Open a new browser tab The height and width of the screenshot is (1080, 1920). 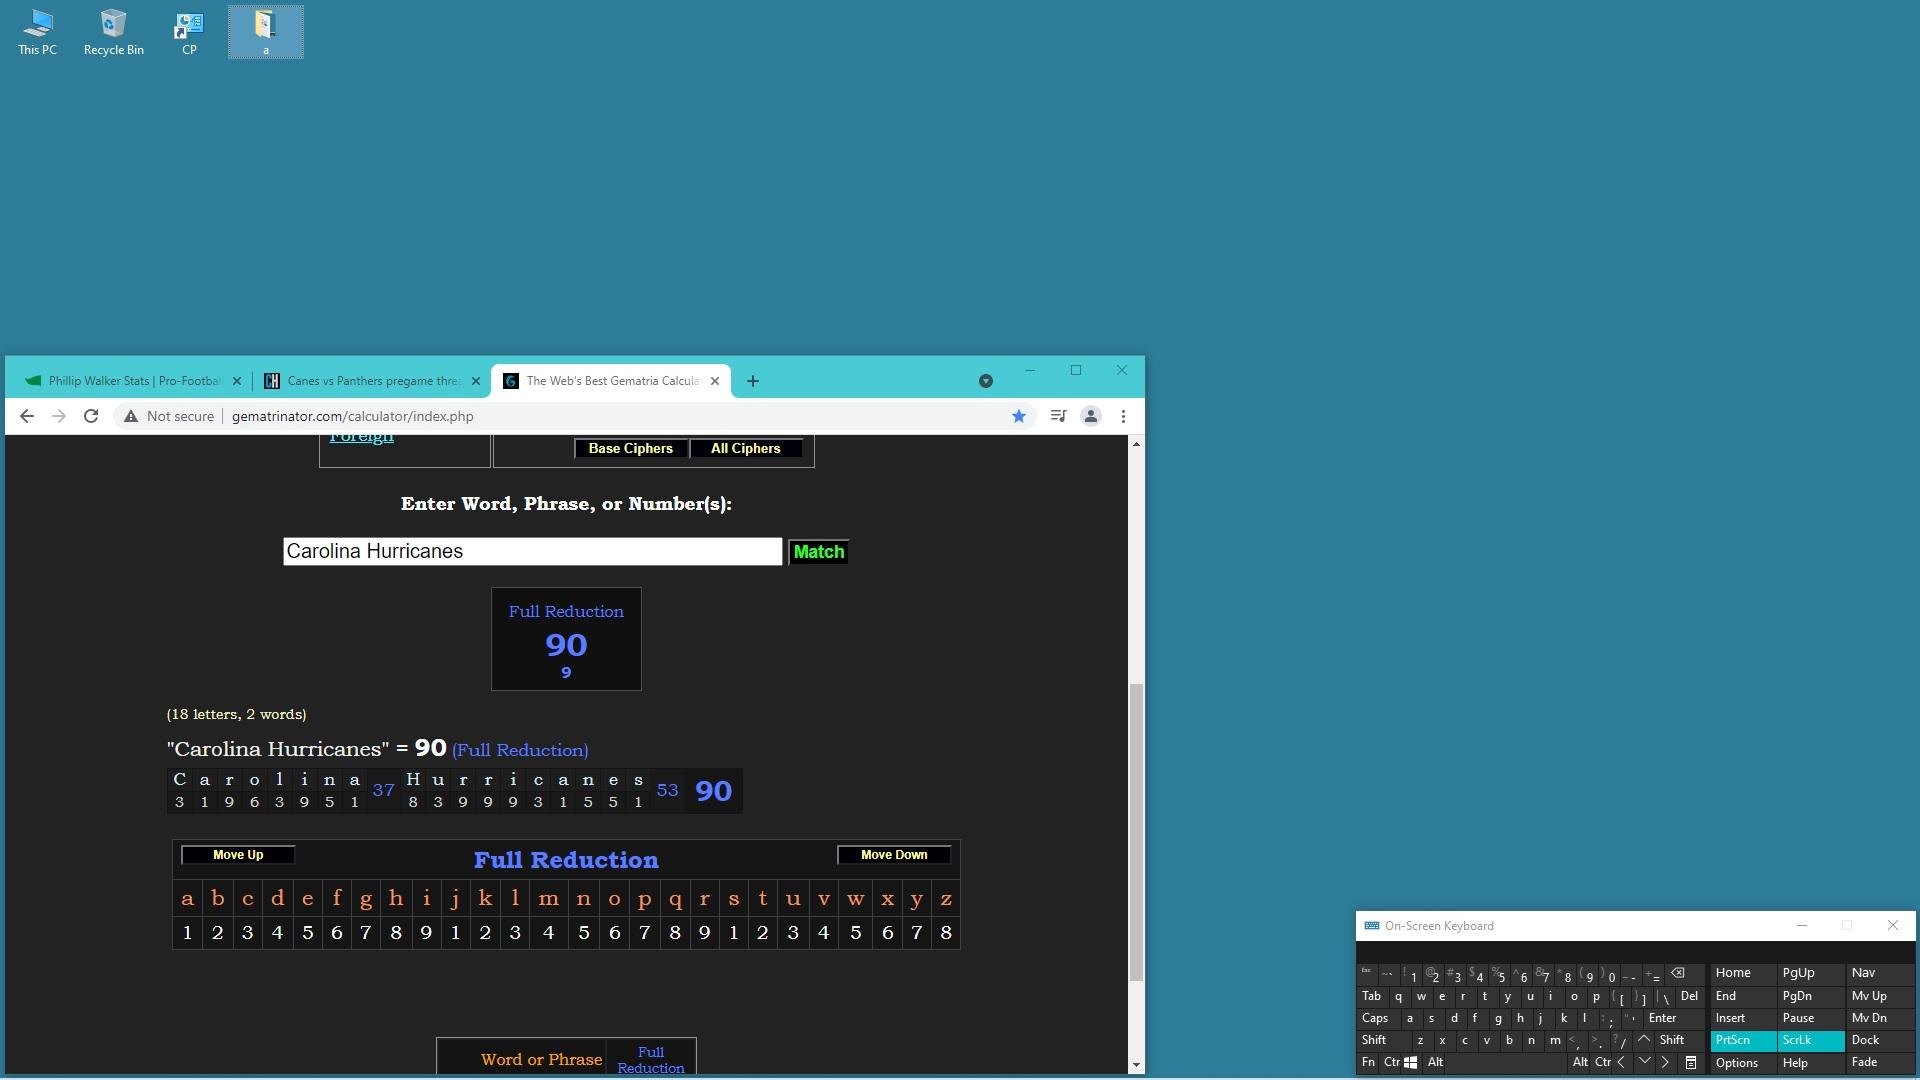753,381
